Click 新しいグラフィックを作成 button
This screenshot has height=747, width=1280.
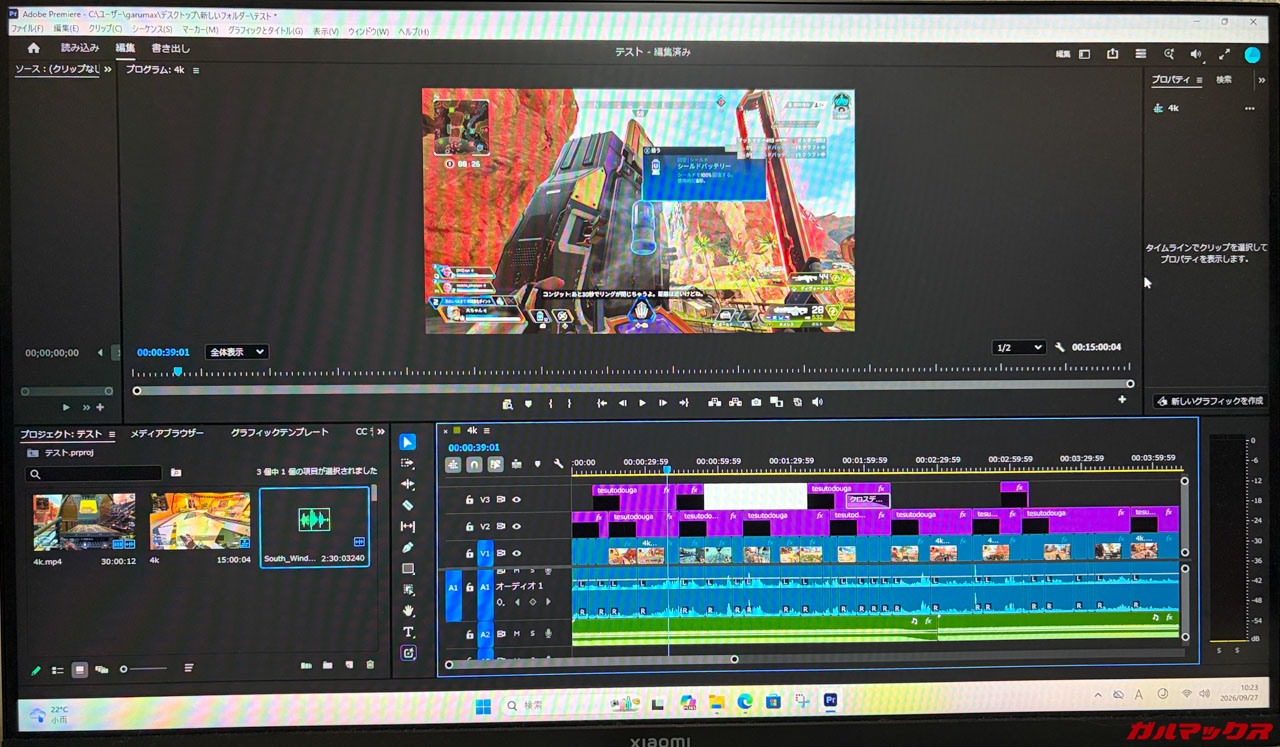click(x=1209, y=400)
